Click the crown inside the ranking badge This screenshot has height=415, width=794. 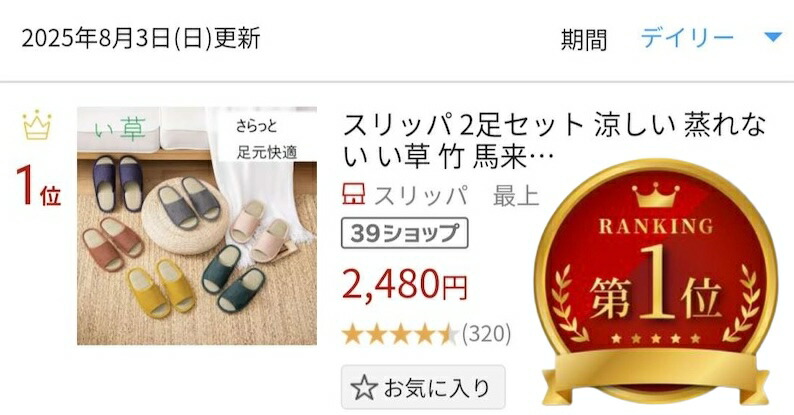pos(656,194)
